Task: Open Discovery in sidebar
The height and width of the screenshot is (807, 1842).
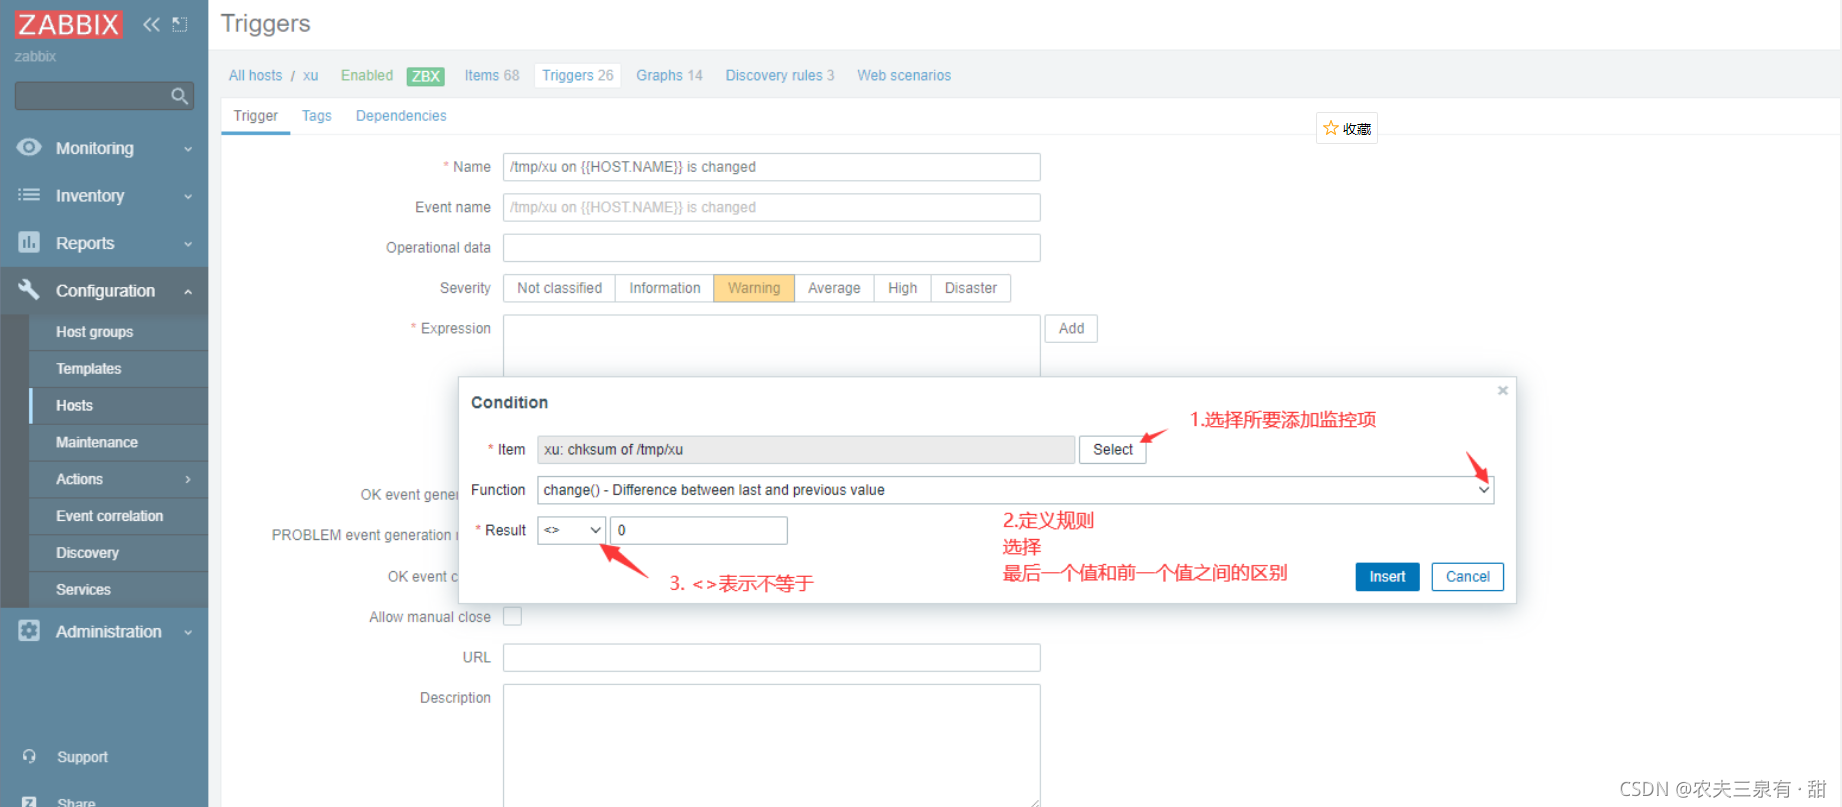Action: tap(118, 553)
